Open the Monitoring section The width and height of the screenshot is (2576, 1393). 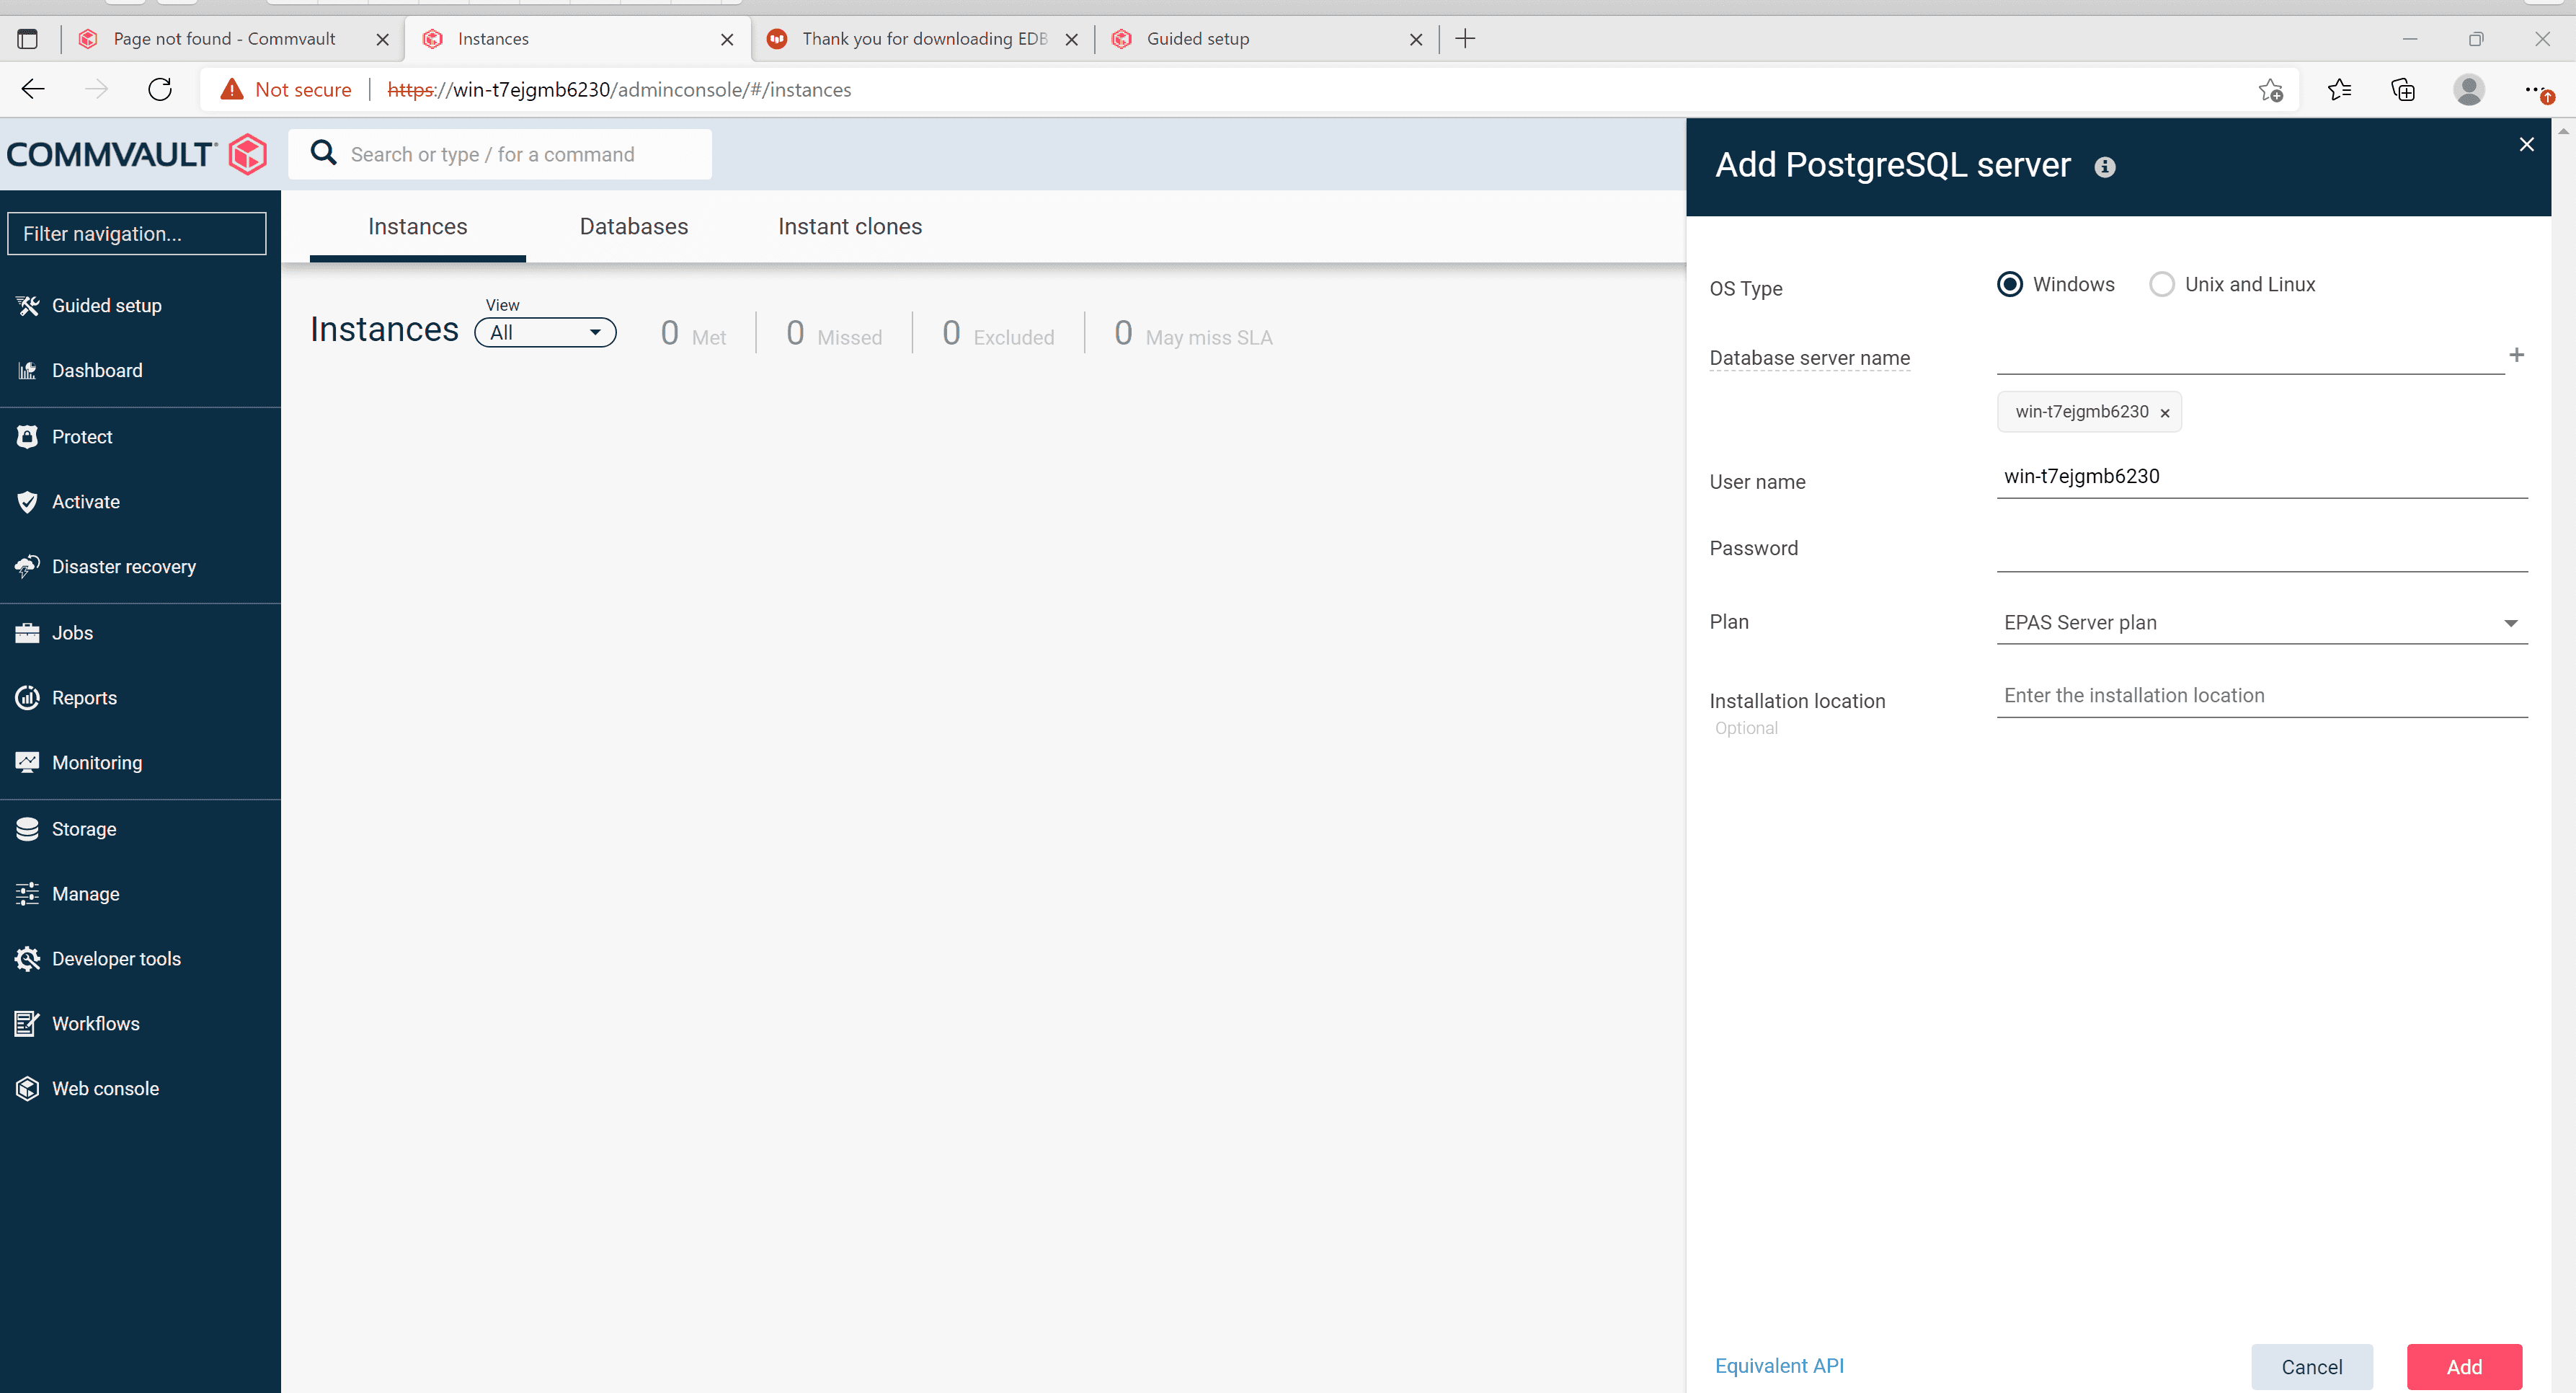(97, 762)
